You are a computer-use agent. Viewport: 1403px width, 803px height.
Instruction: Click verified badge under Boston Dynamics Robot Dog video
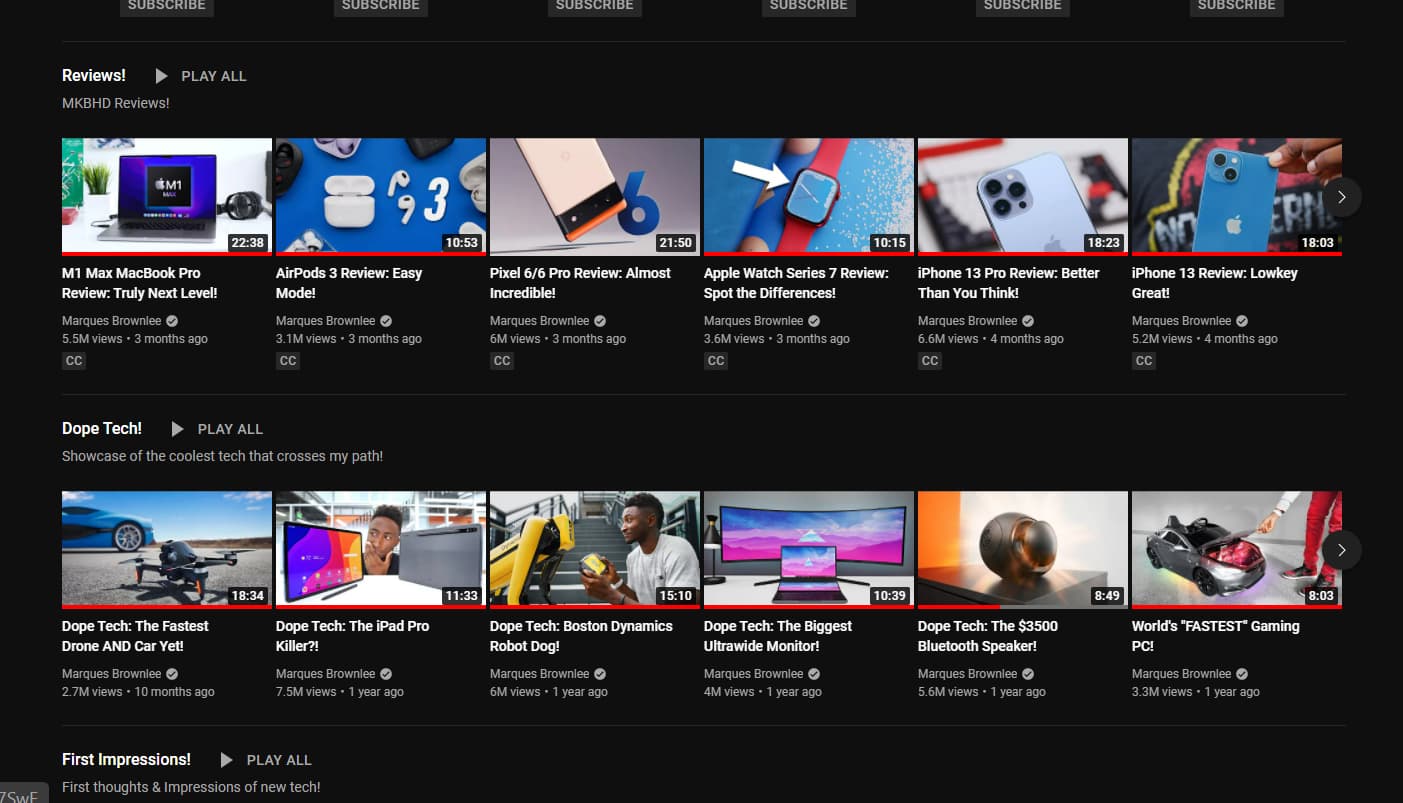[600, 674]
